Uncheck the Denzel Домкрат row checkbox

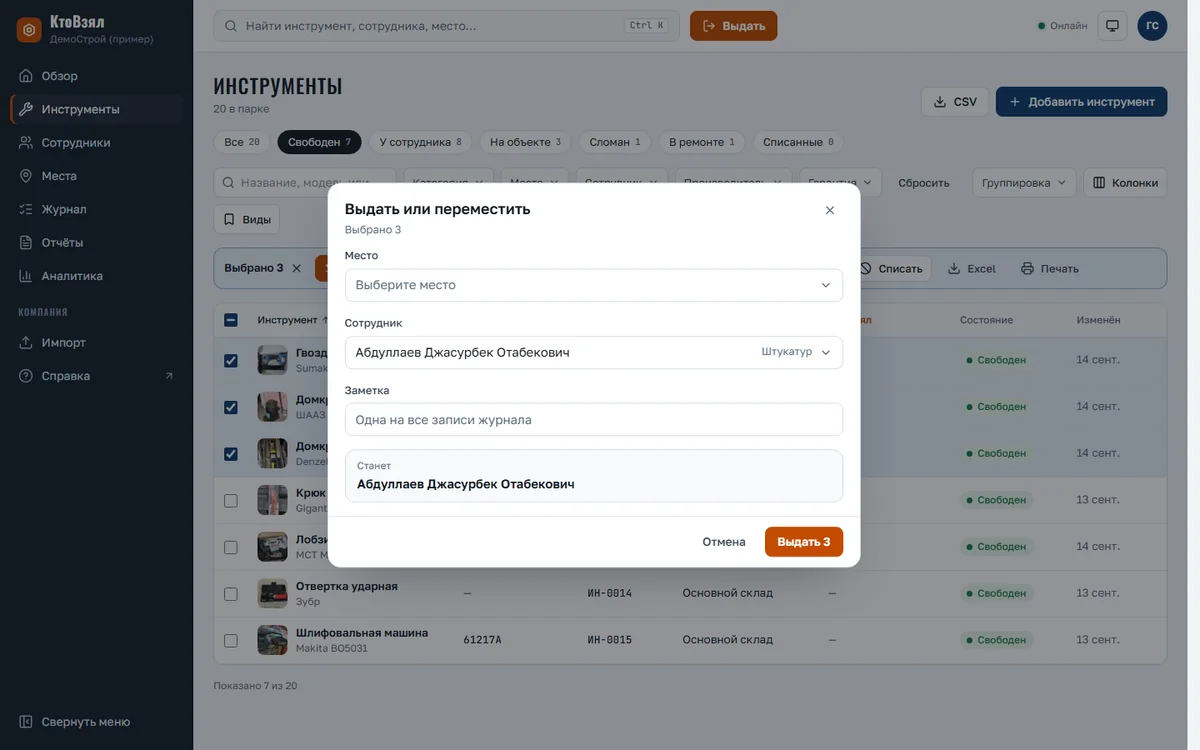[231, 453]
